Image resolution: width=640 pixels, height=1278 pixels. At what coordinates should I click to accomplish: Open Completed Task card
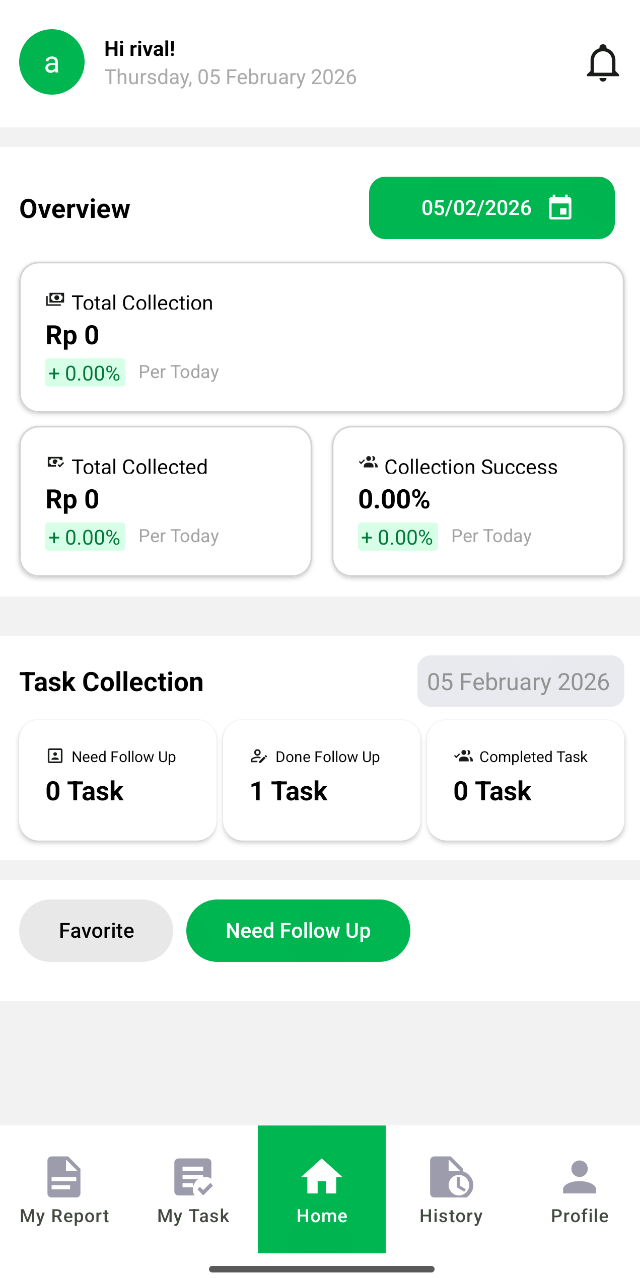pyautogui.click(x=525, y=780)
